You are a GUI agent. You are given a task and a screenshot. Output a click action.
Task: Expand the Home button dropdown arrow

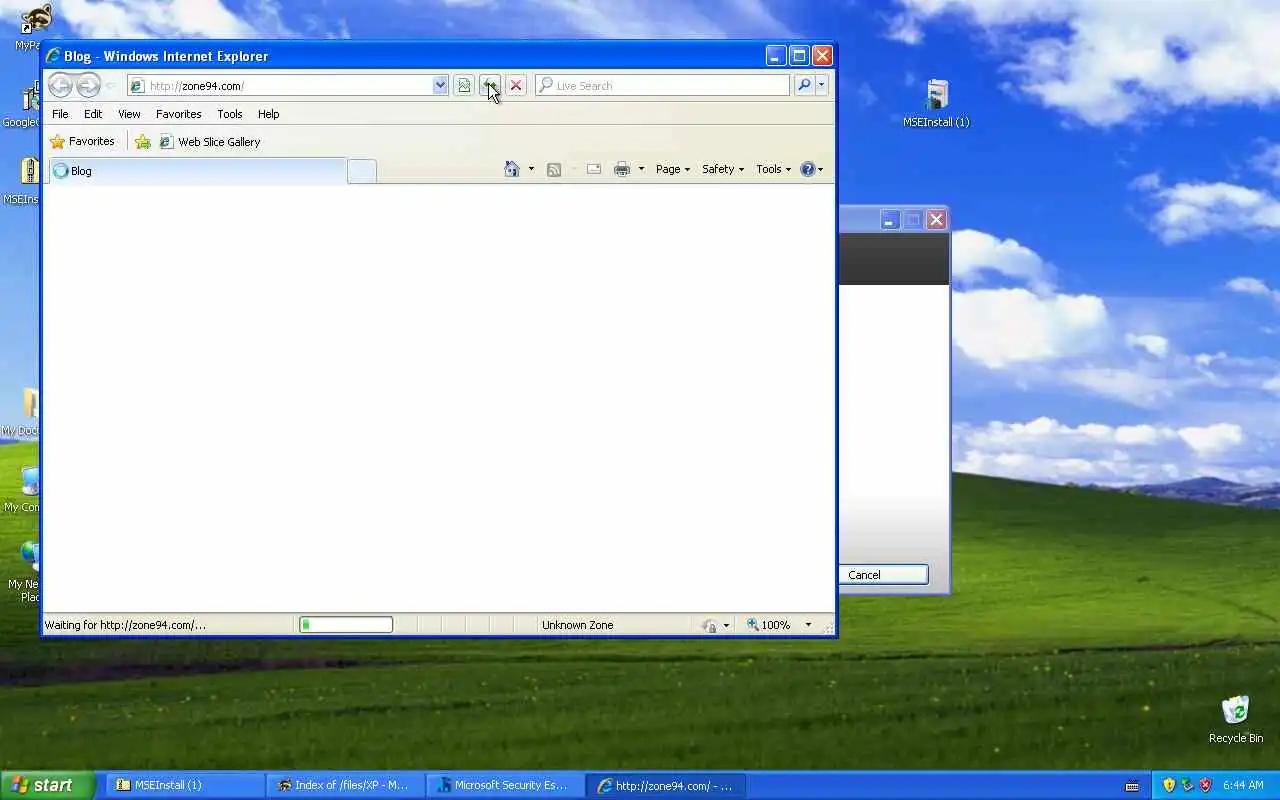point(531,169)
